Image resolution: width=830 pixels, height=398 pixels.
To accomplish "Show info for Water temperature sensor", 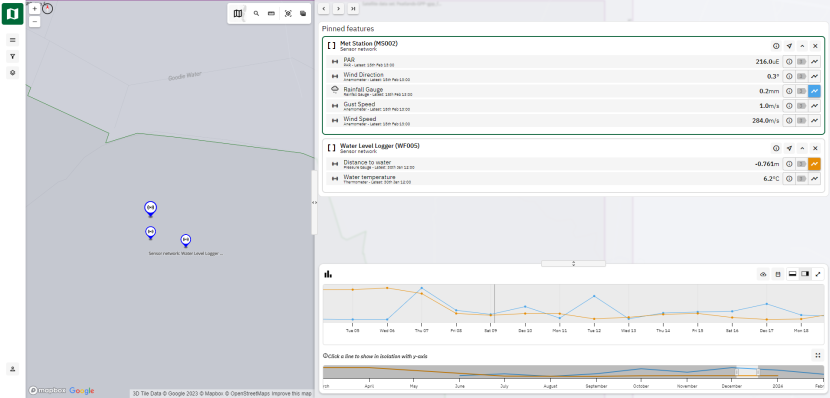I will [x=789, y=179].
